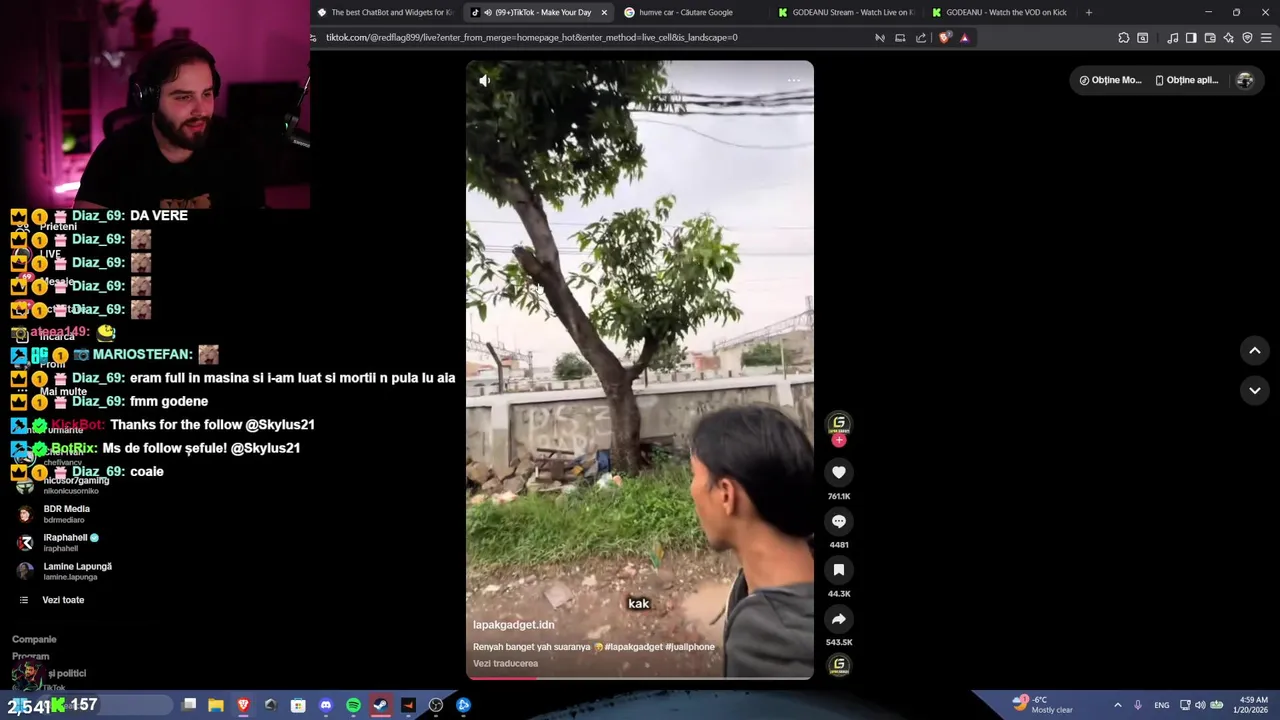Go to previous video with up arrow
This screenshot has width=1280, height=720.
point(1255,350)
